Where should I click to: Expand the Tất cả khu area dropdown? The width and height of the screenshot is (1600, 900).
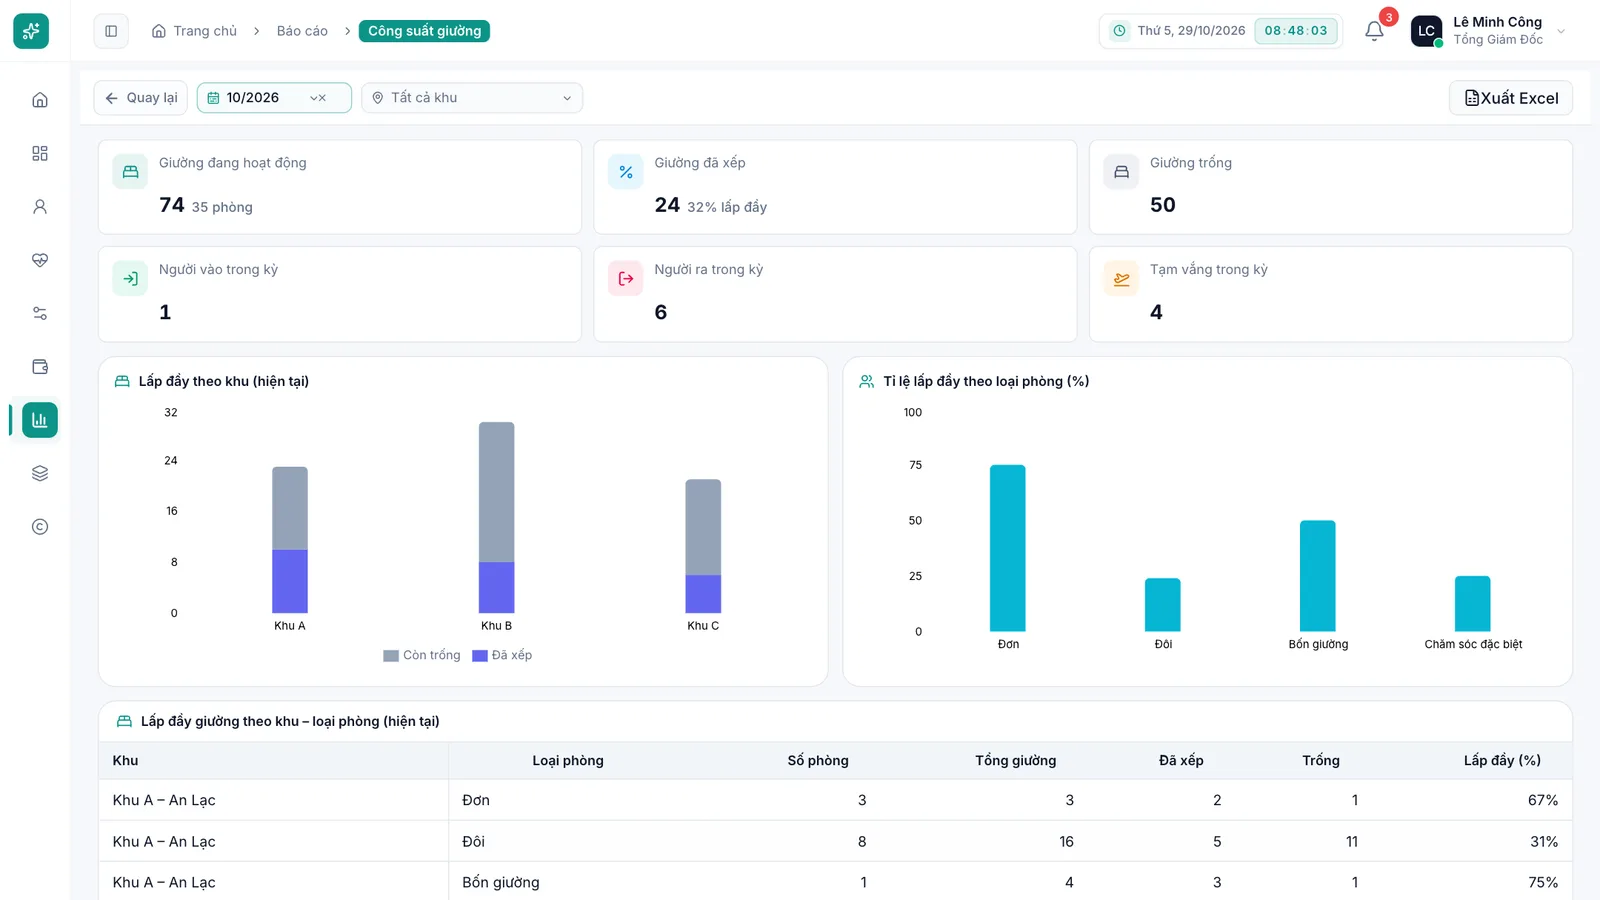[x=472, y=98]
